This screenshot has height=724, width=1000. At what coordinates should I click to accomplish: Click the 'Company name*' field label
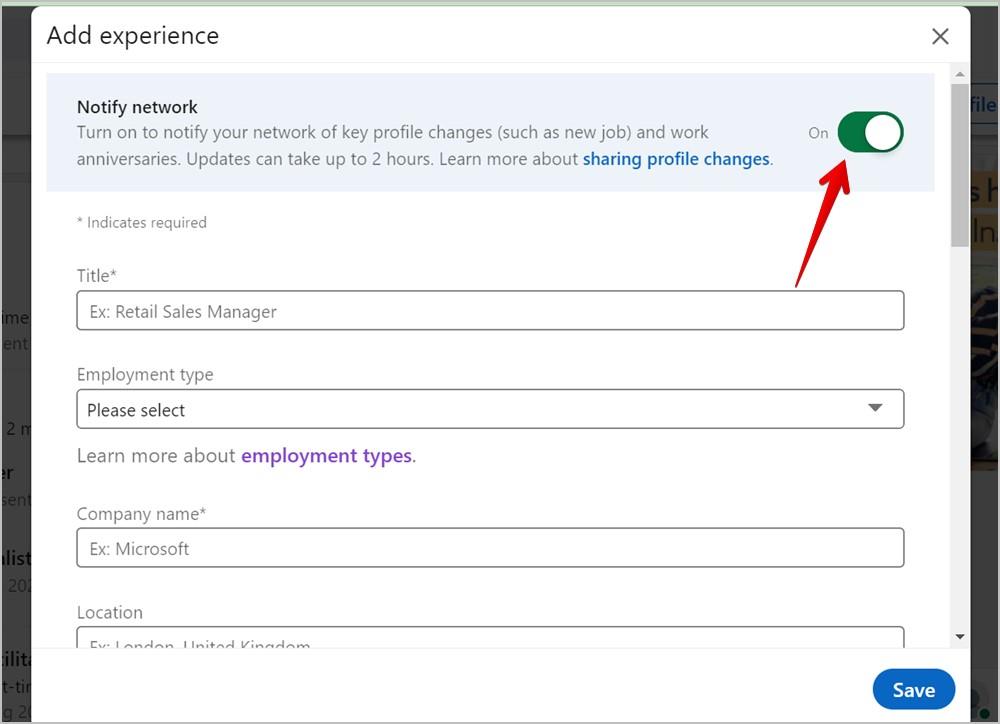pyautogui.click(x=141, y=514)
